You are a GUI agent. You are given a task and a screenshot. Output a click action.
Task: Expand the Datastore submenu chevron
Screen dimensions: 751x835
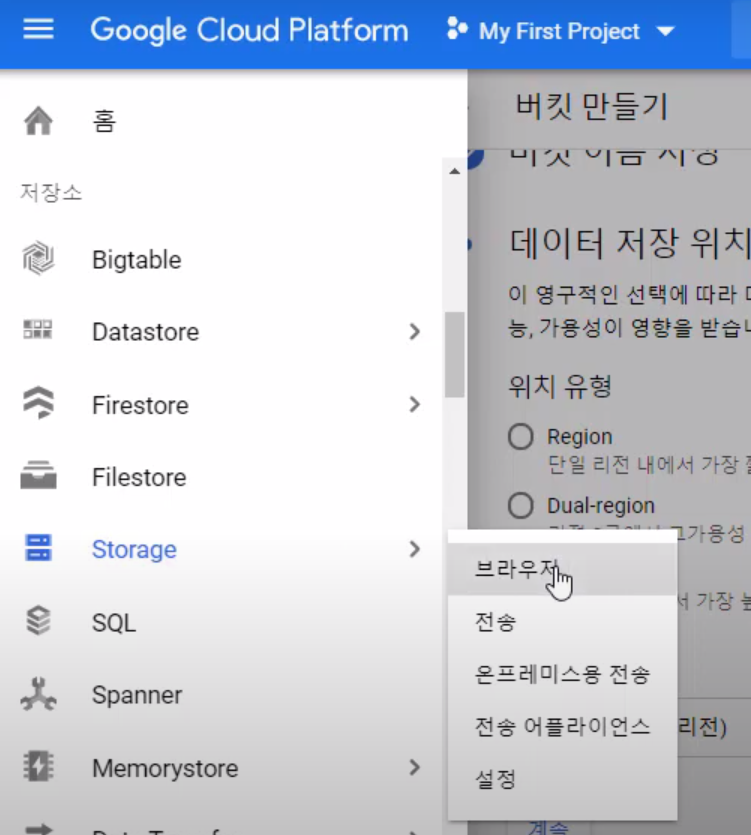(x=414, y=331)
